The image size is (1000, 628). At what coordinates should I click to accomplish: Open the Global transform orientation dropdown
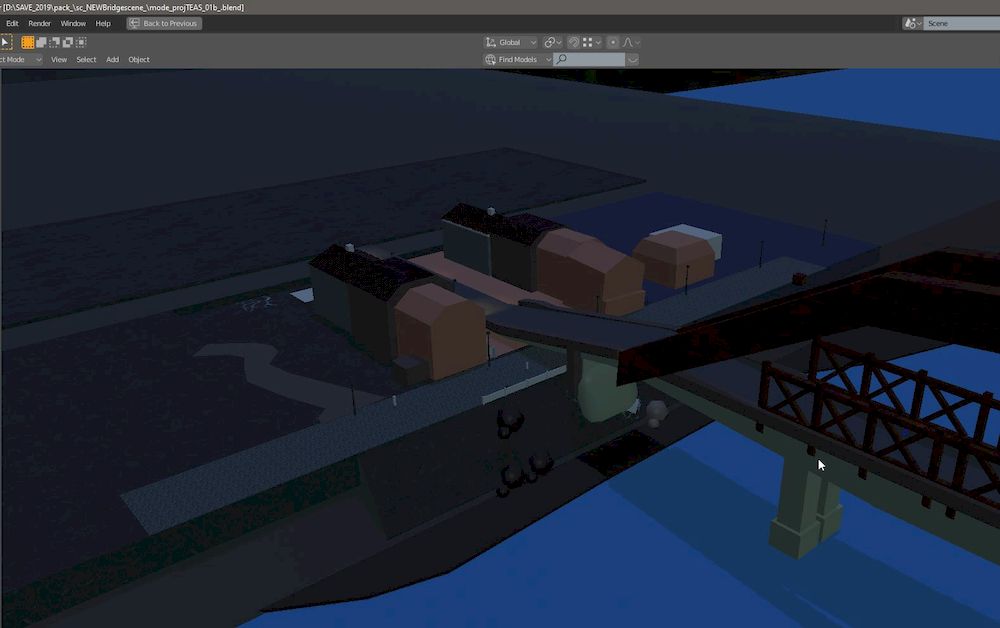click(511, 42)
